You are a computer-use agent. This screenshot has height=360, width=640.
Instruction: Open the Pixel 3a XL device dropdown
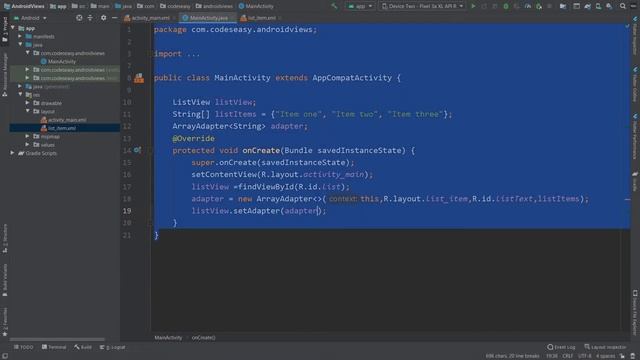click(x=422, y=6)
